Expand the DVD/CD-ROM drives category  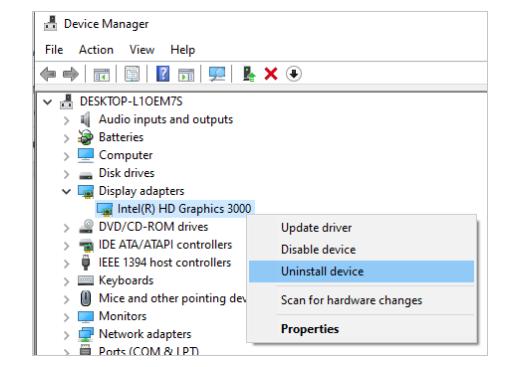(67, 228)
